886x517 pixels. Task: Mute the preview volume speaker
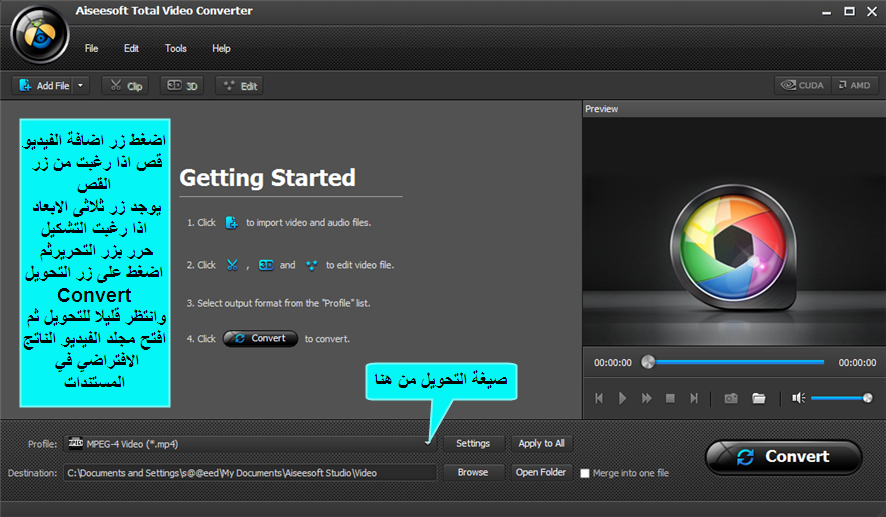click(798, 398)
